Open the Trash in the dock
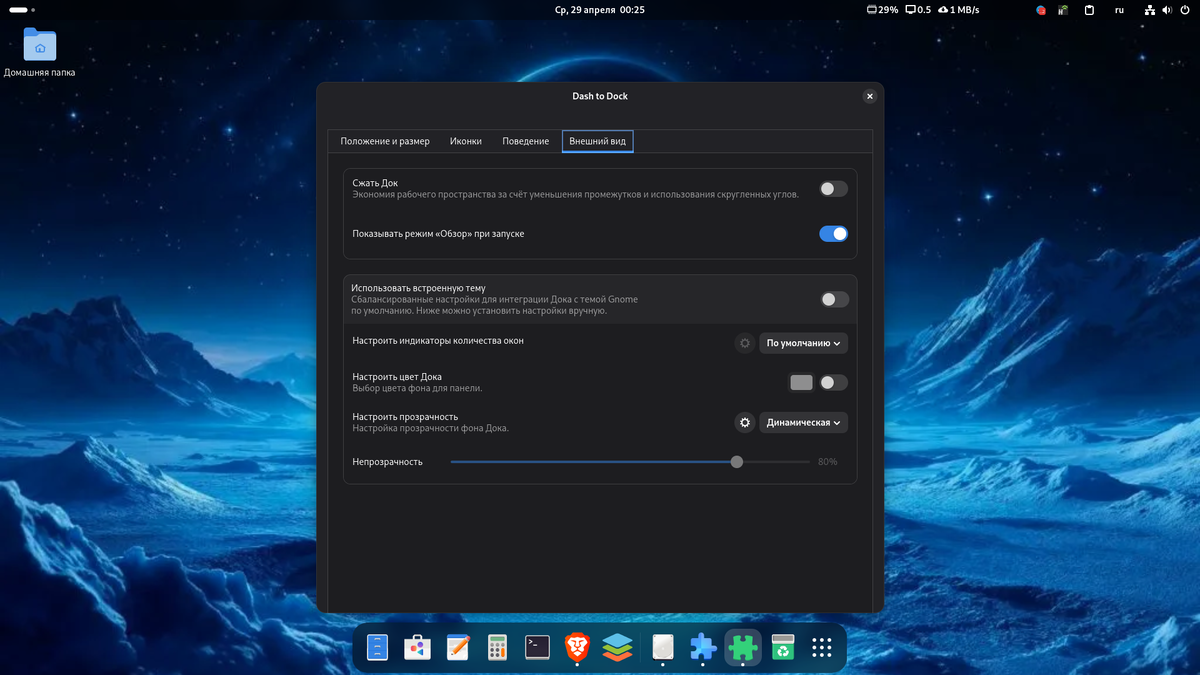The width and height of the screenshot is (1200, 675). coord(783,648)
